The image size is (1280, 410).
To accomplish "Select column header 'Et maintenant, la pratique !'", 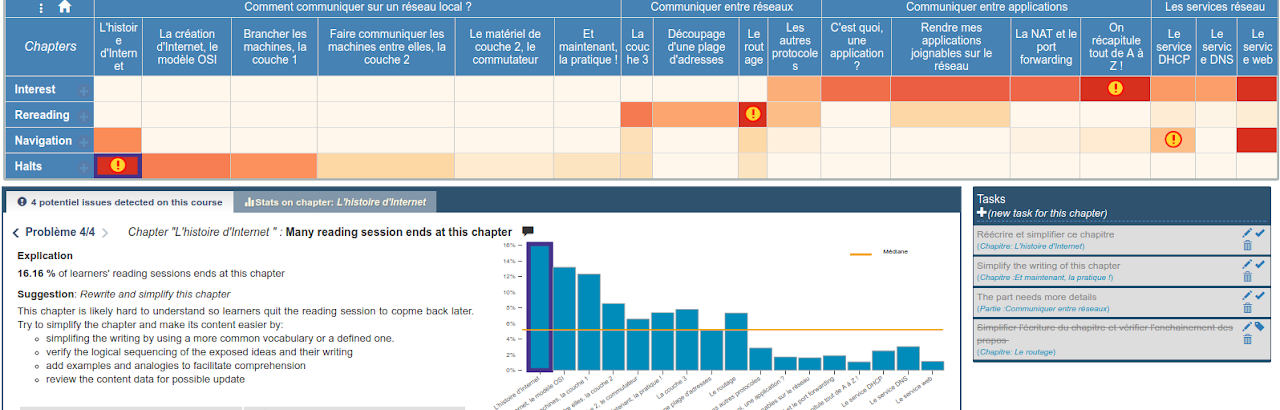I will point(587,46).
